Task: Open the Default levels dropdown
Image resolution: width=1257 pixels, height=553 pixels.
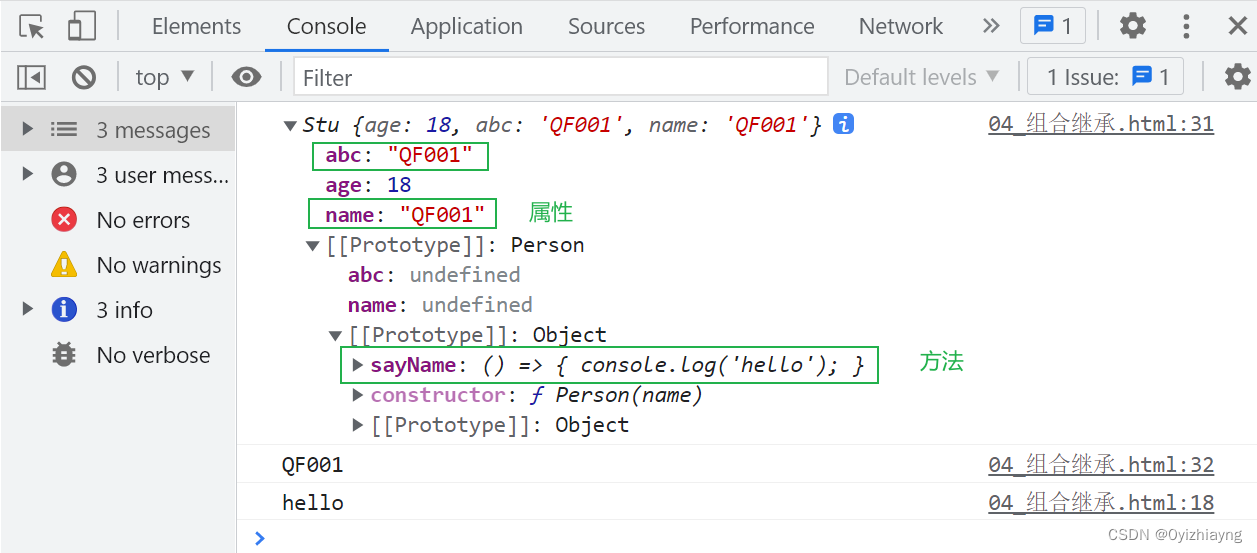Action: pyautogui.click(x=921, y=77)
